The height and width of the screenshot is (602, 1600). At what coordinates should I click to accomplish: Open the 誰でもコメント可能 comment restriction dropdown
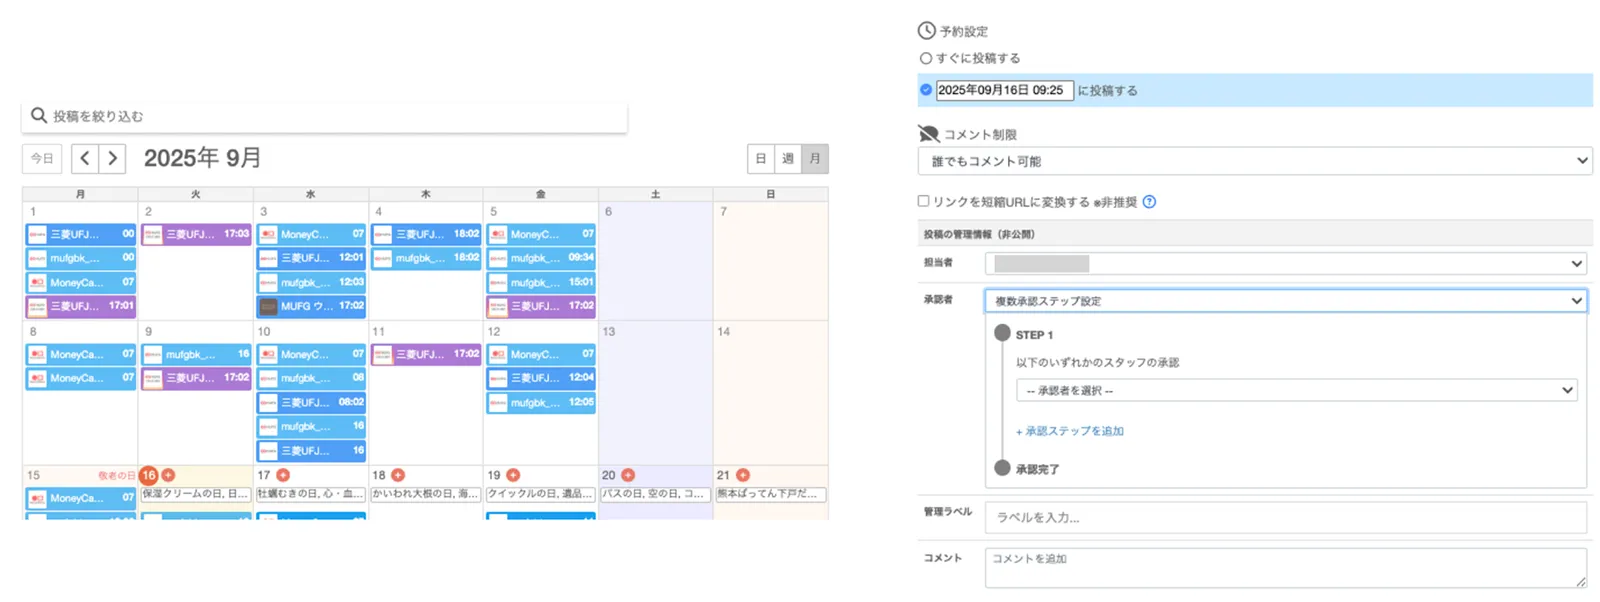point(1254,161)
